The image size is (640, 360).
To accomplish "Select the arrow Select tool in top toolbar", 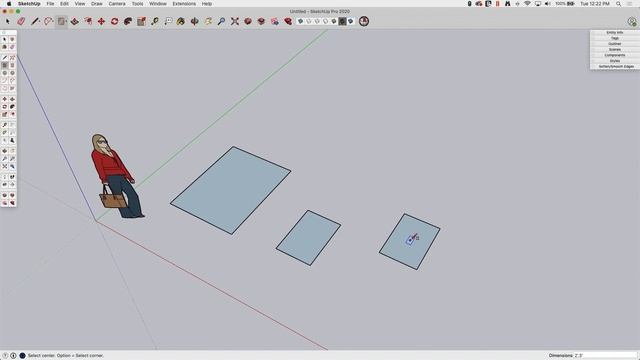I will click(8, 21).
